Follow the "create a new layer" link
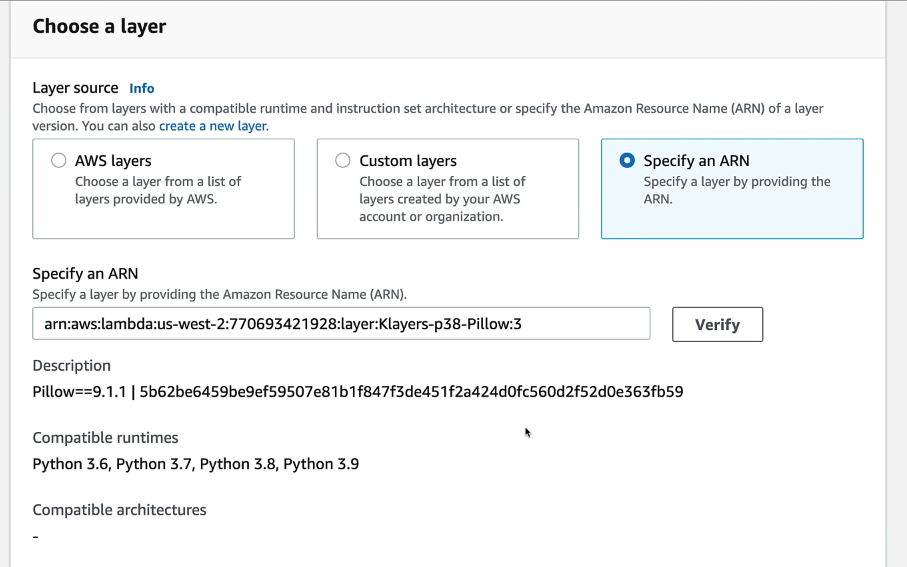The height and width of the screenshot is (567, 907). click(213, 126)
